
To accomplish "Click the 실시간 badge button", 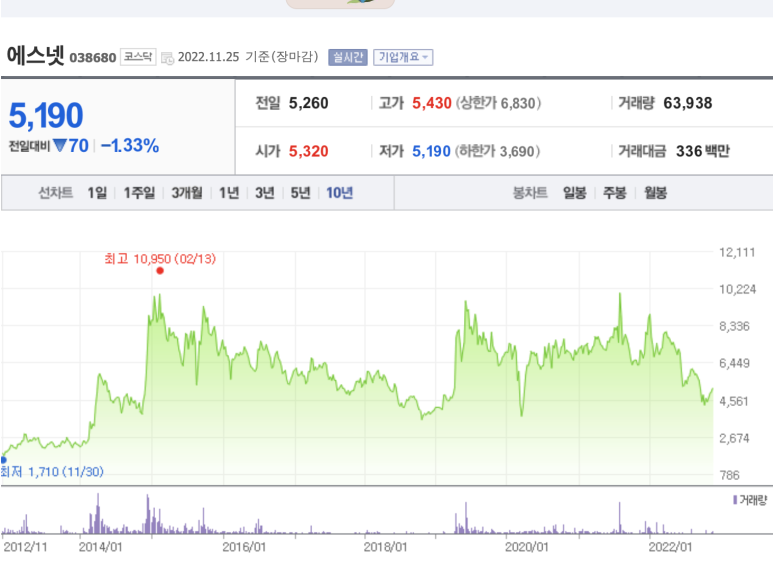I will [348, 57].
